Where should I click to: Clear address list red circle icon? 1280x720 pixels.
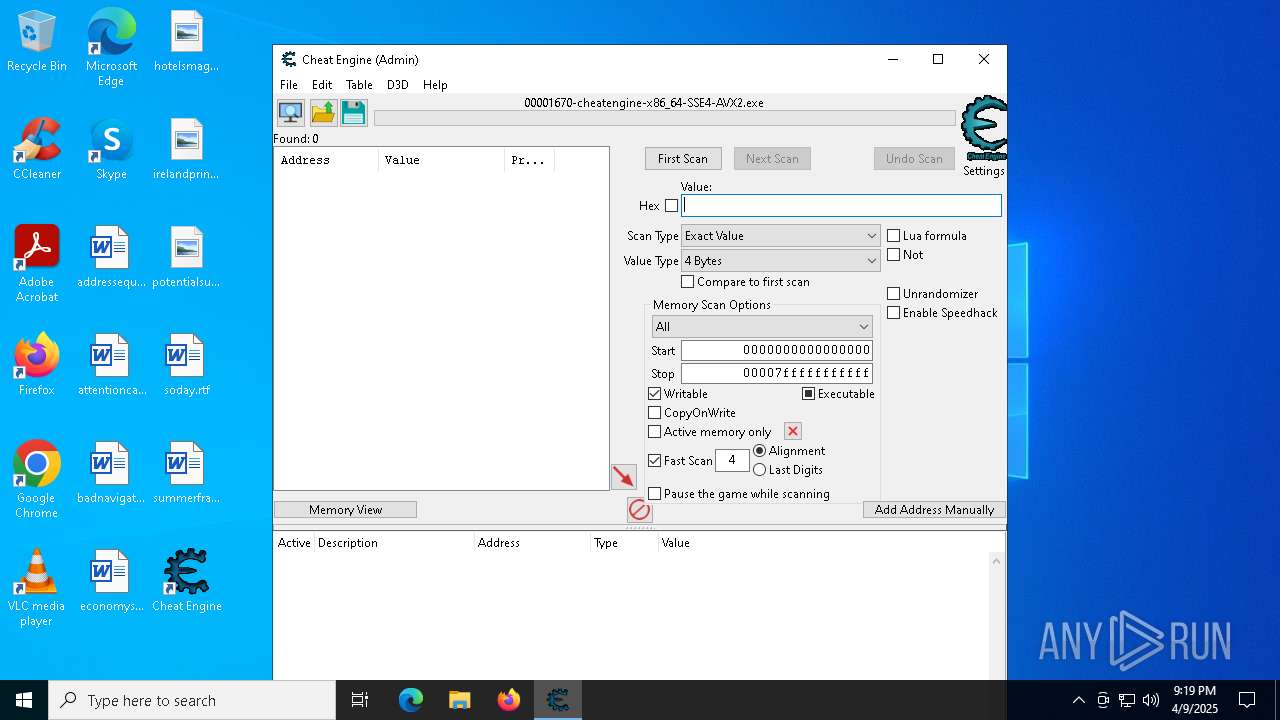[x=639, y=511]
